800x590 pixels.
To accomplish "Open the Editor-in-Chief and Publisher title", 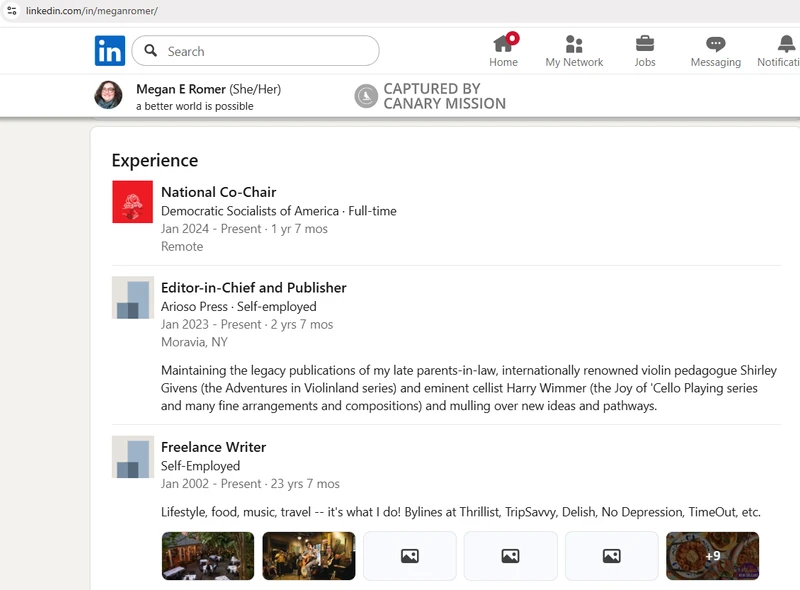I will click(x=253, y=288).
